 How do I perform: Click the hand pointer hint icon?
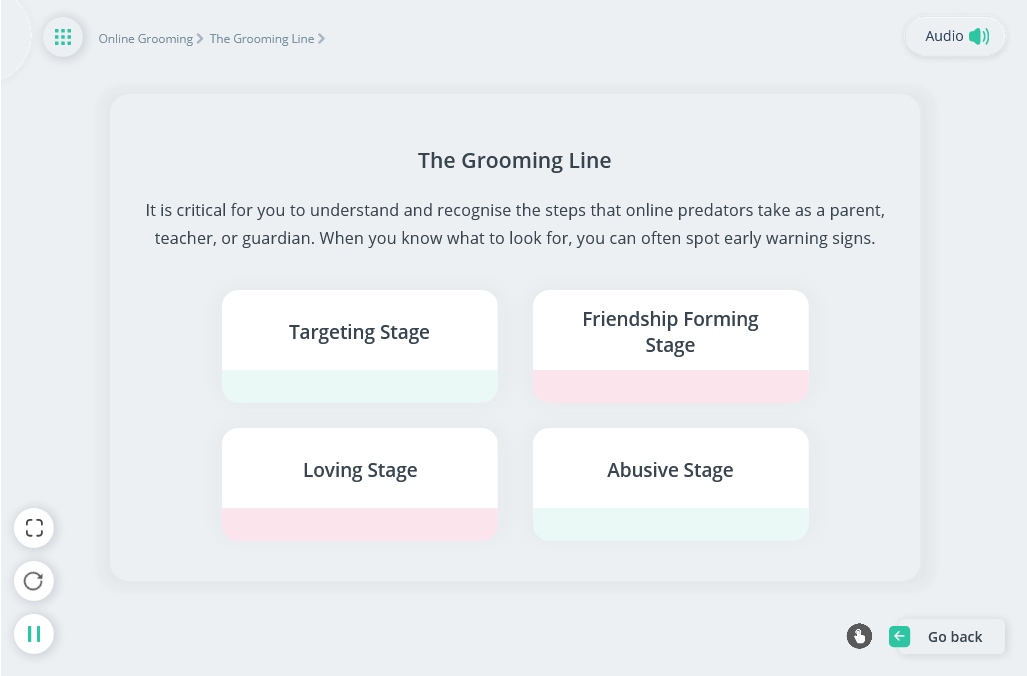859,636
